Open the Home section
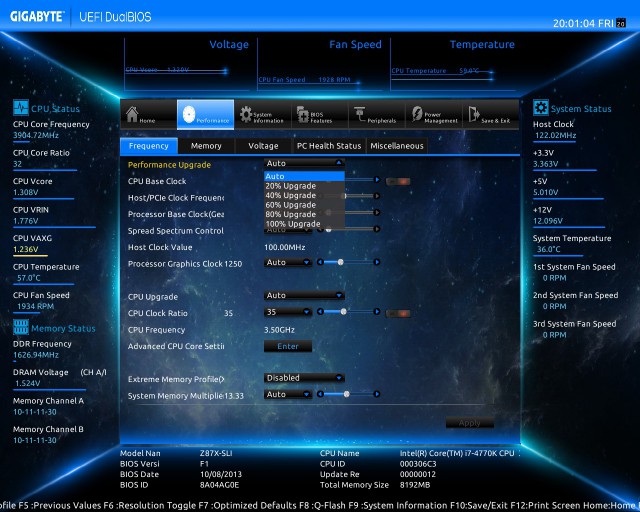The image size is (640, 512). coord(149,115)
